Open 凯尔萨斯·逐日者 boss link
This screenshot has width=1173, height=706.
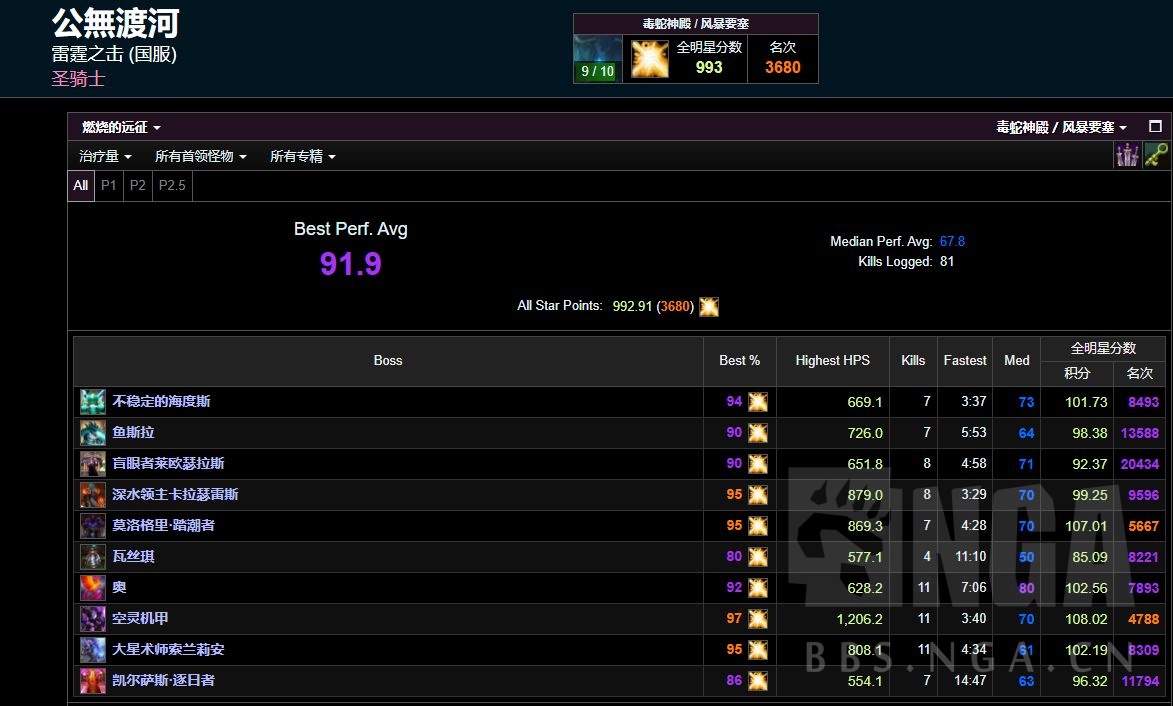[163, 681]
